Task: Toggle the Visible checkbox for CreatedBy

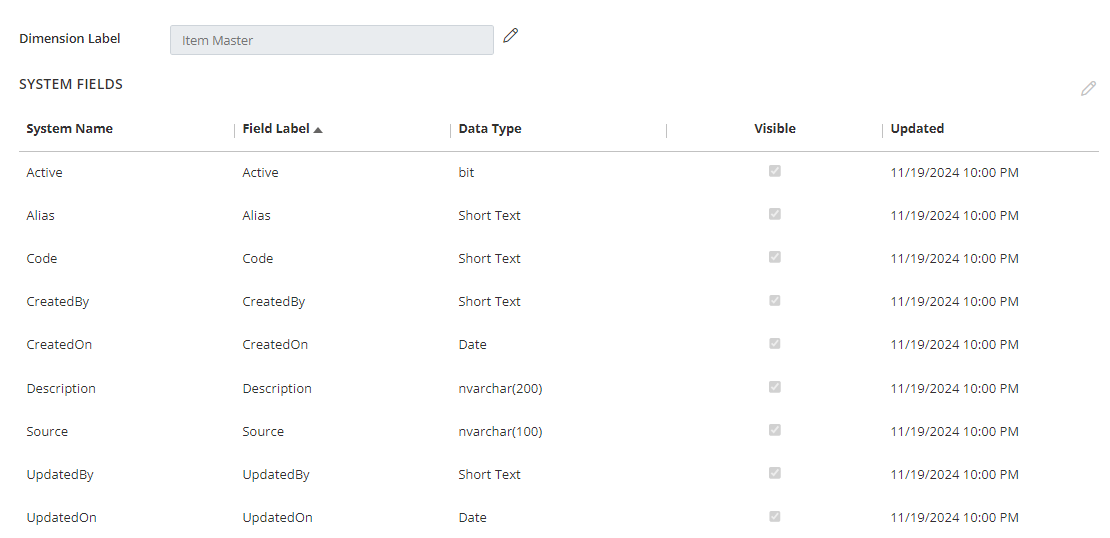Action: 775,300
